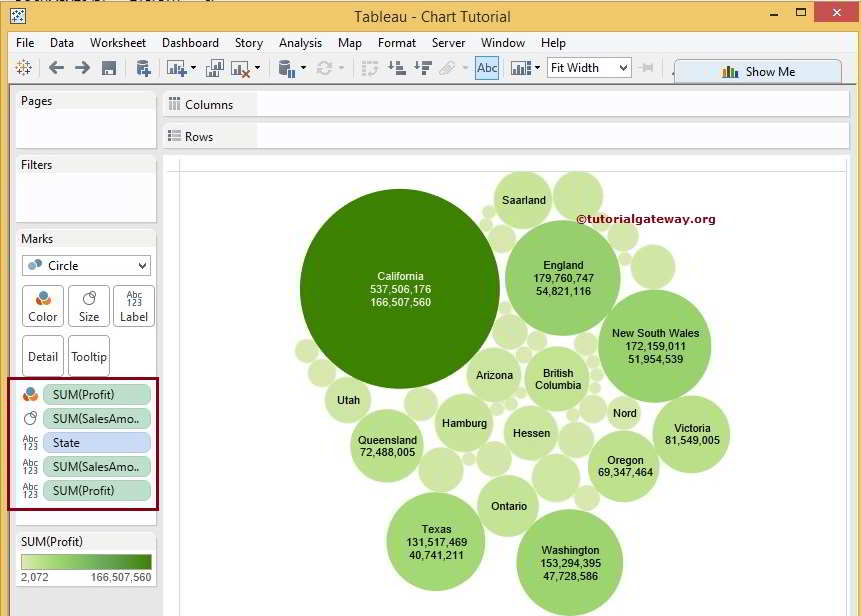The width and height of the screenshot is (861, 616).
Task: Expand the new worksheet icon dropdown arrow
Action: (x=194, y=68)
